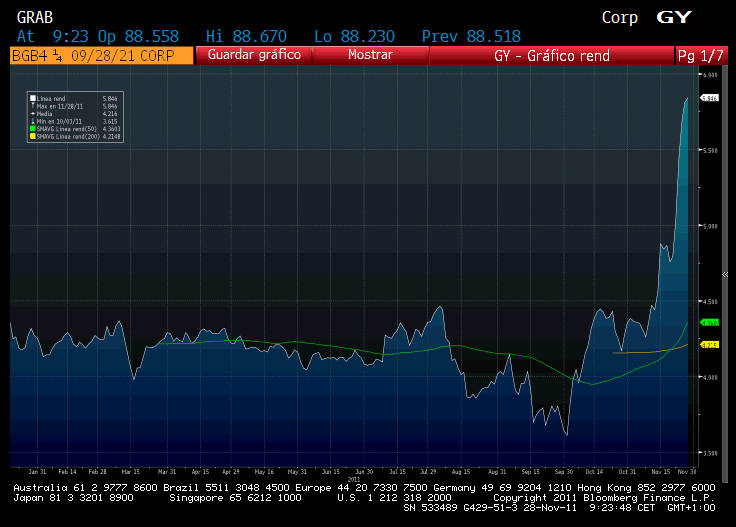Click the Sep 15 date label on x-axis
Screen dimensions: 736x527
click(530, 472)
